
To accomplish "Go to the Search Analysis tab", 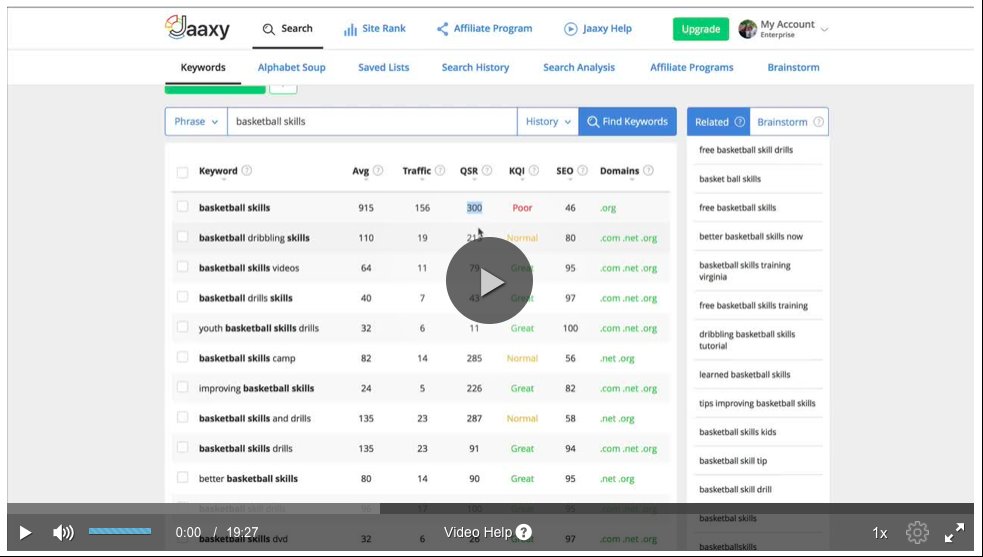I will click(579, 67).
